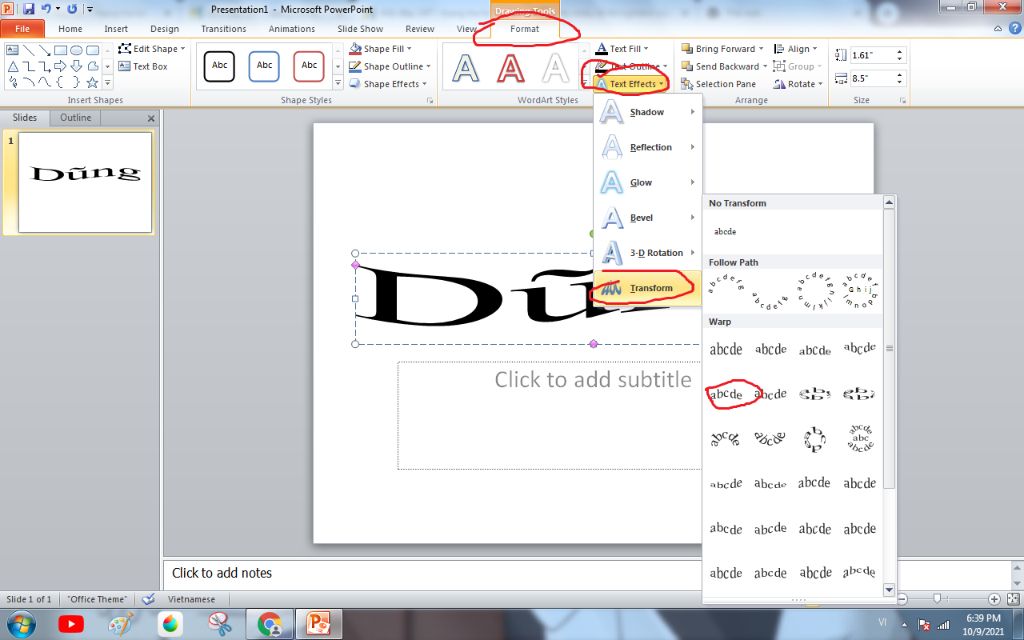The height and width of the screenshot is (640, 1024).
Task: Click the shape width field showing 8.5"
Action: (872, 78)
